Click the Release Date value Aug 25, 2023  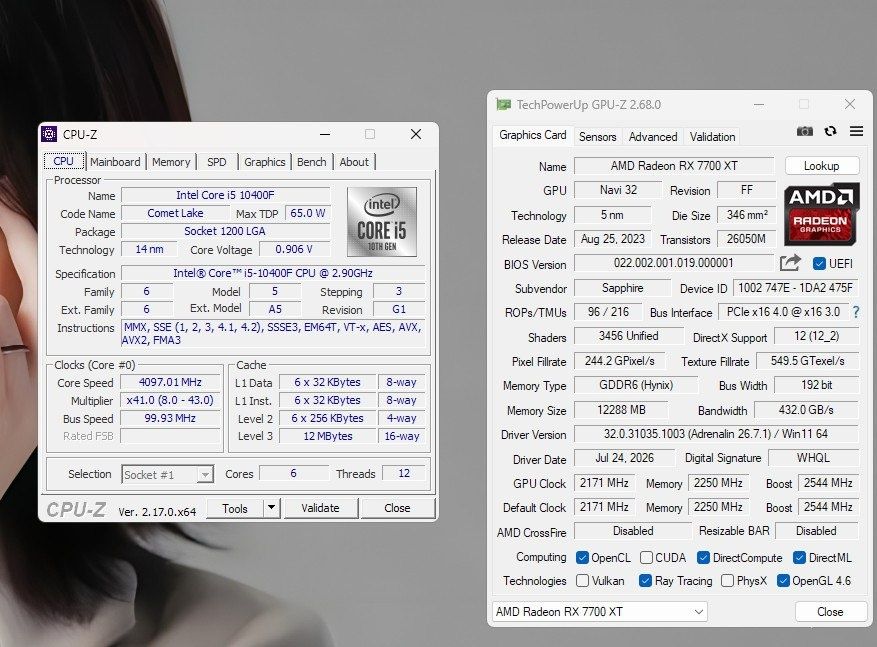point(612,239)
